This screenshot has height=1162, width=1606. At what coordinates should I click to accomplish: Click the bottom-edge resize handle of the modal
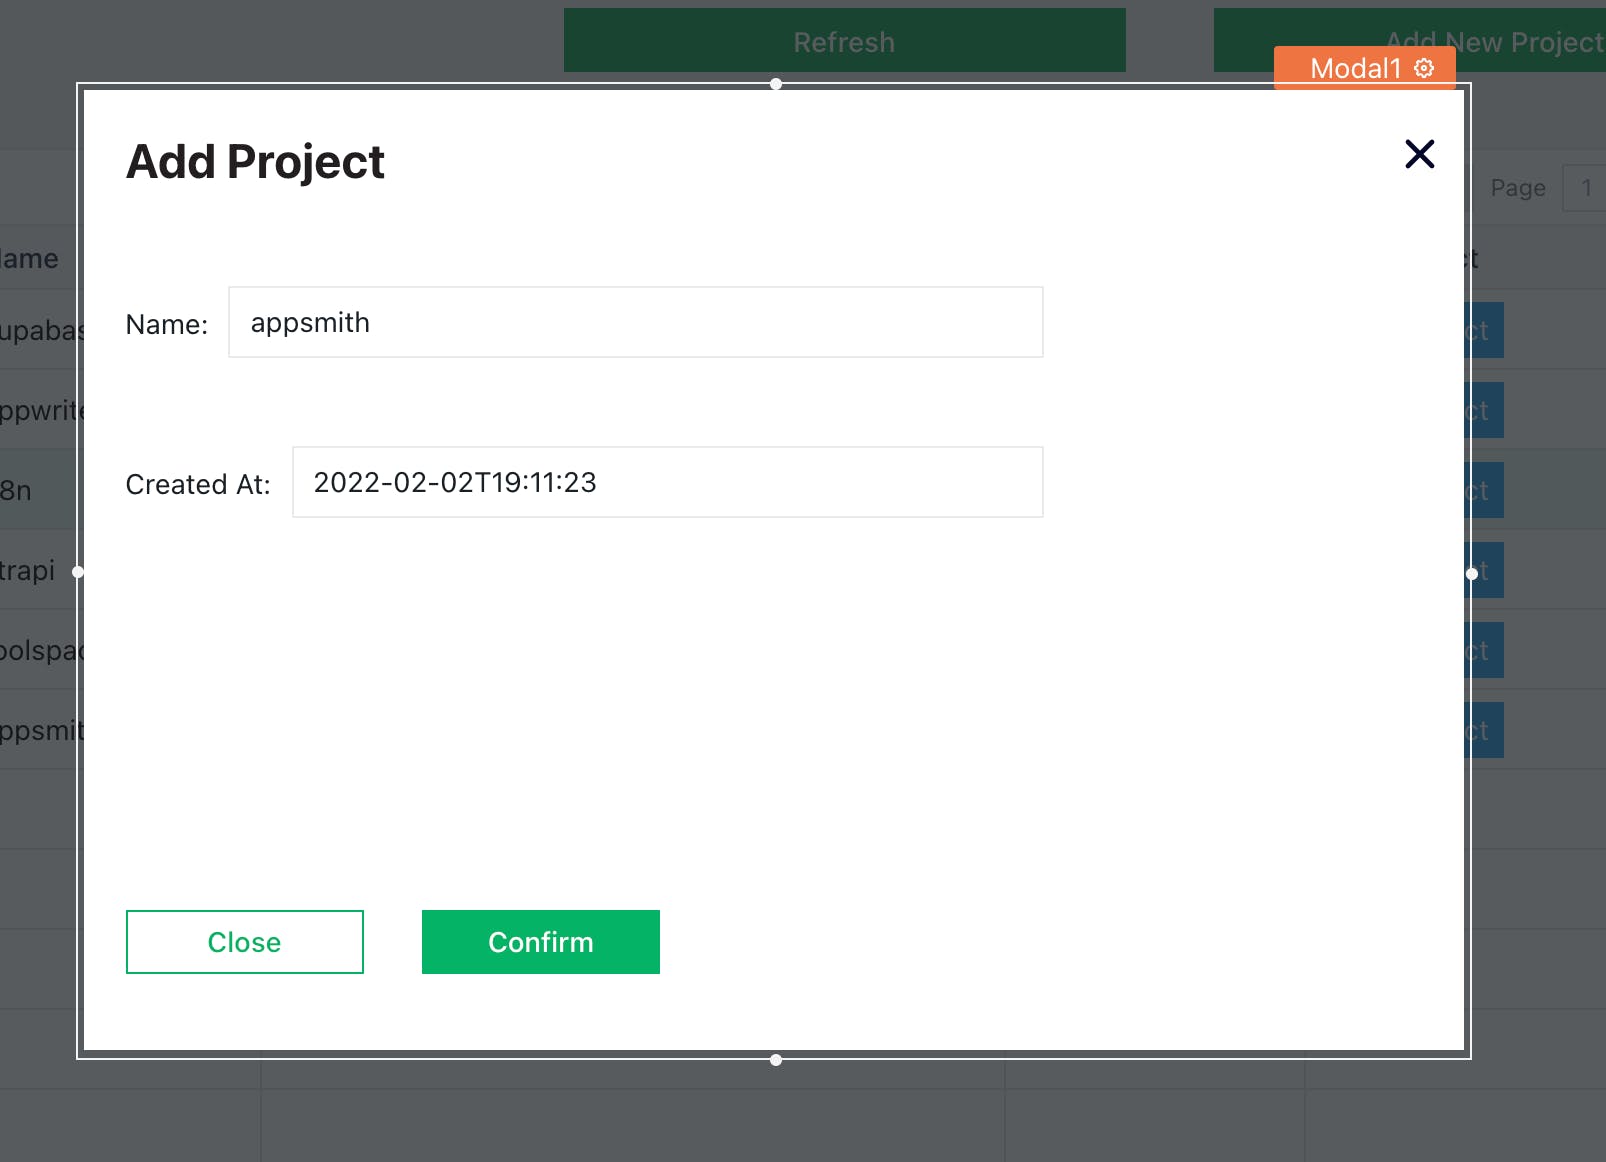[776, 1060]
